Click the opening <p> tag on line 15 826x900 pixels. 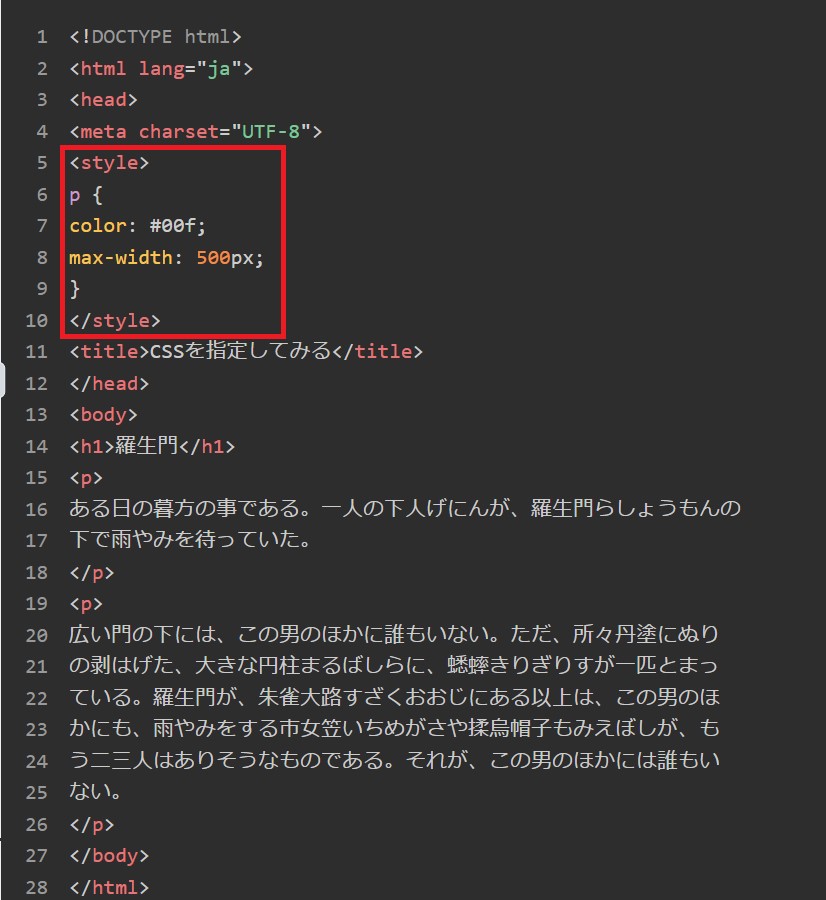click(x=86, y=478)
